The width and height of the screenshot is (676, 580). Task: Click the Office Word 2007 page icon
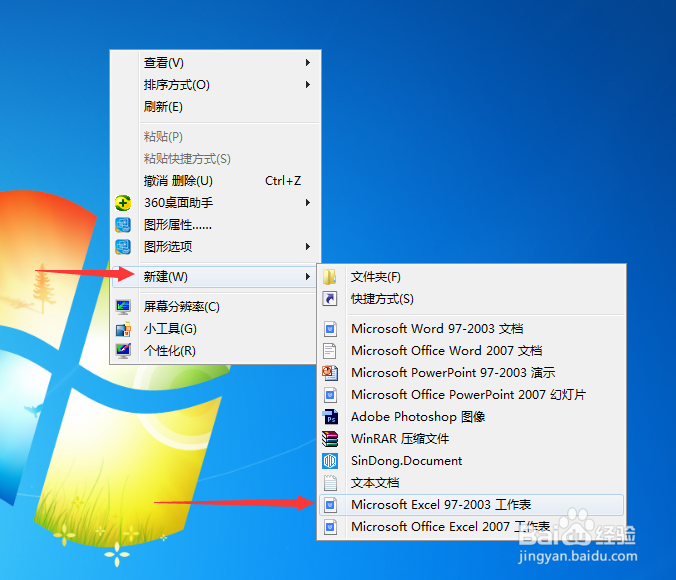click(330, 351)
